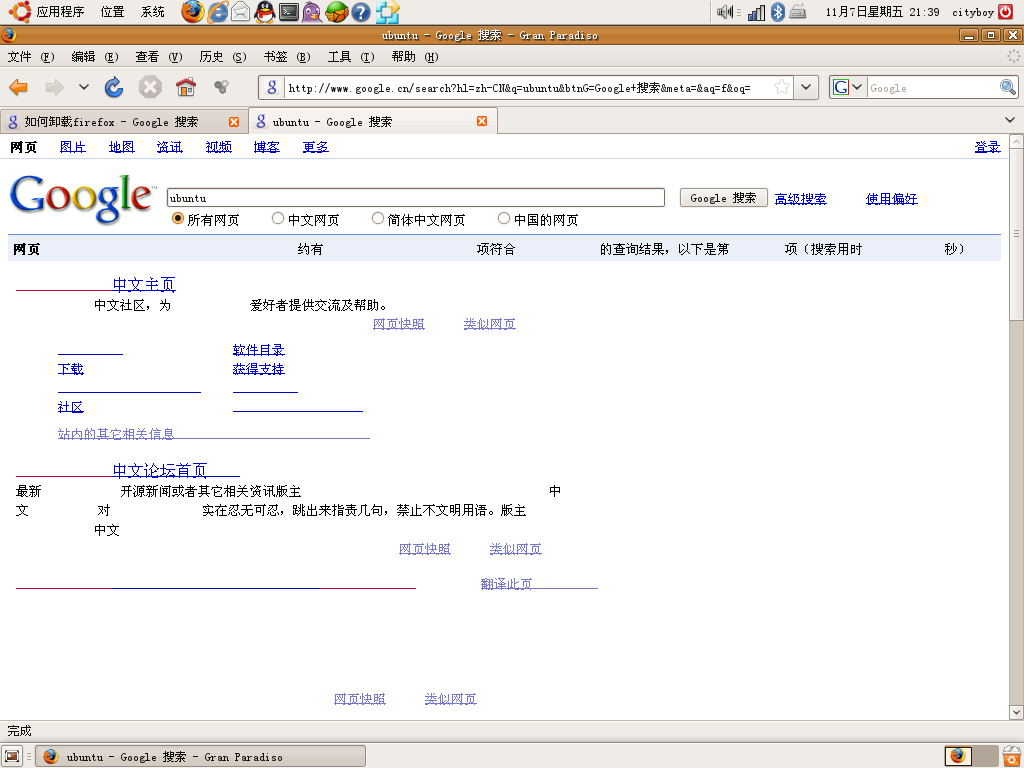Reload the page with the blue refresh icon
The width and height of the screenshot is (1024, 768).
tap(114, 87)
